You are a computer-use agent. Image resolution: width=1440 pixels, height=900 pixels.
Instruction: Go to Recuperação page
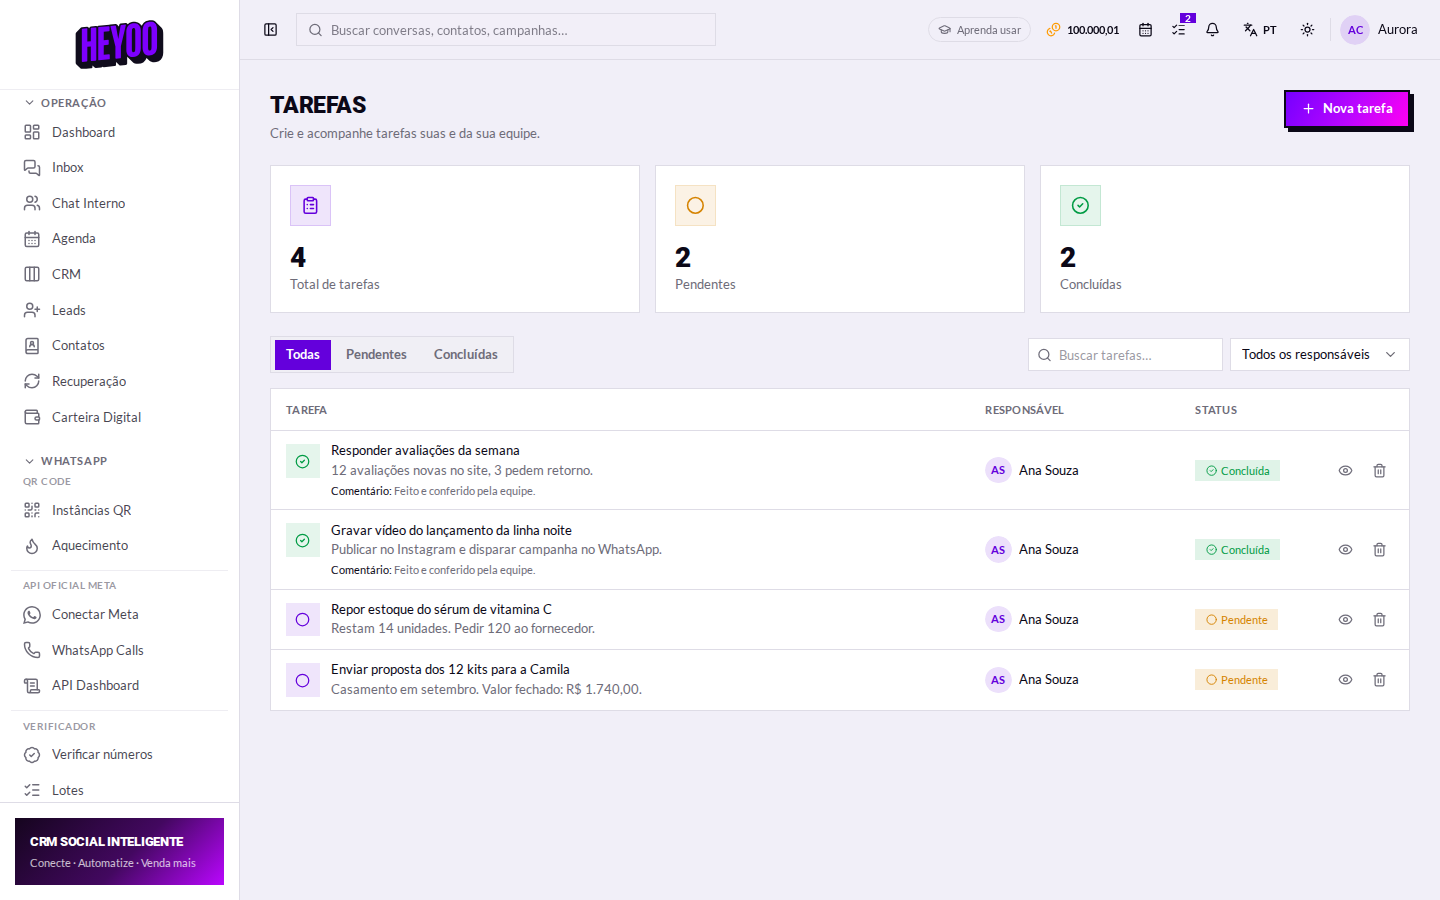pos(119,381)
